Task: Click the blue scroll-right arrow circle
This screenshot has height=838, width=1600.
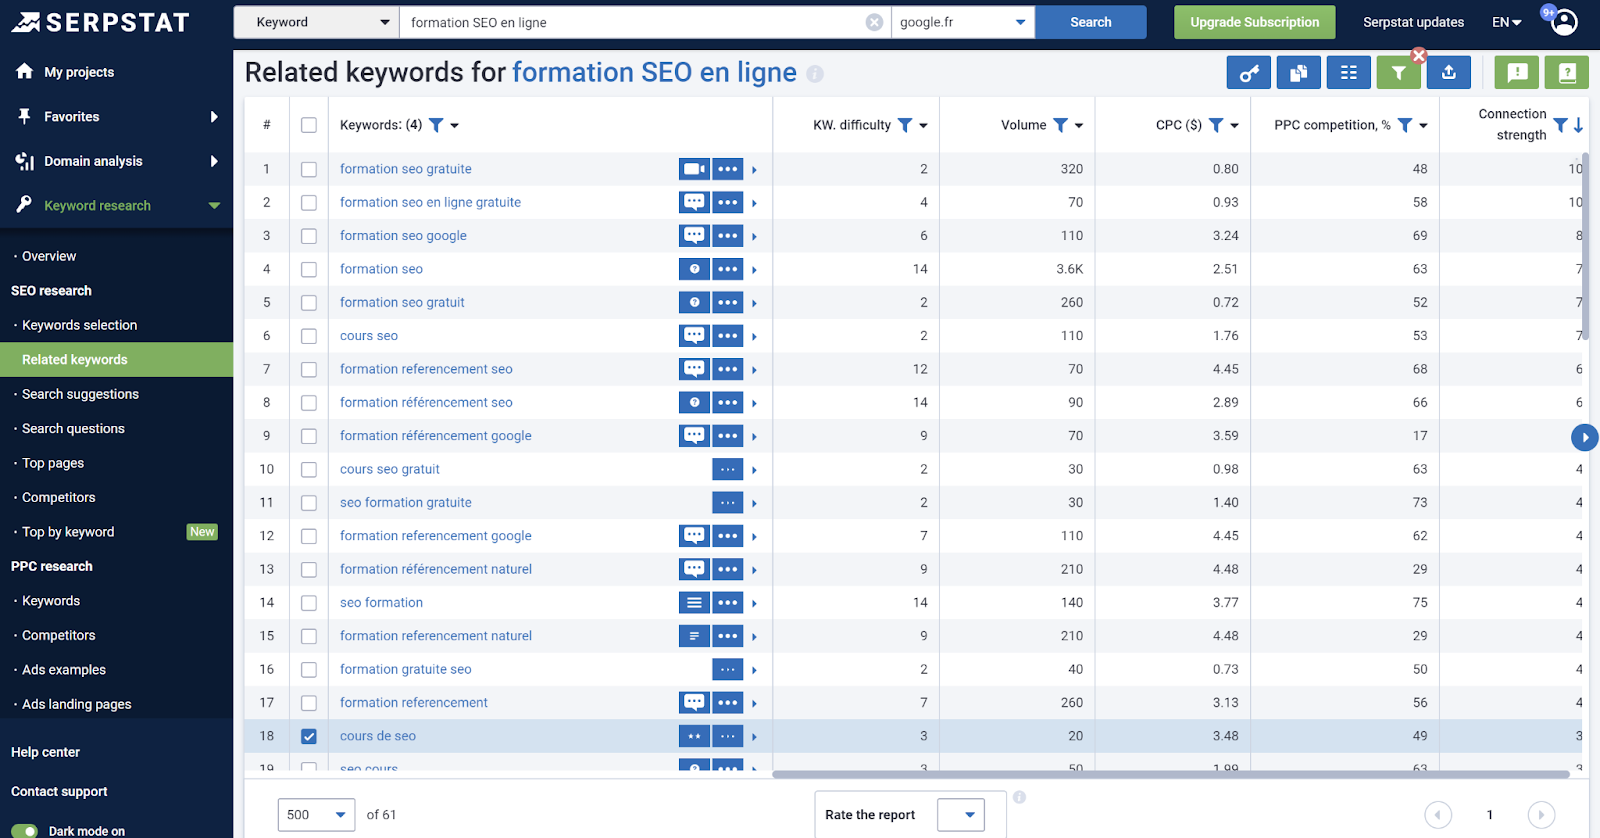Action: pyautogui.click(x=1585, y=437)
